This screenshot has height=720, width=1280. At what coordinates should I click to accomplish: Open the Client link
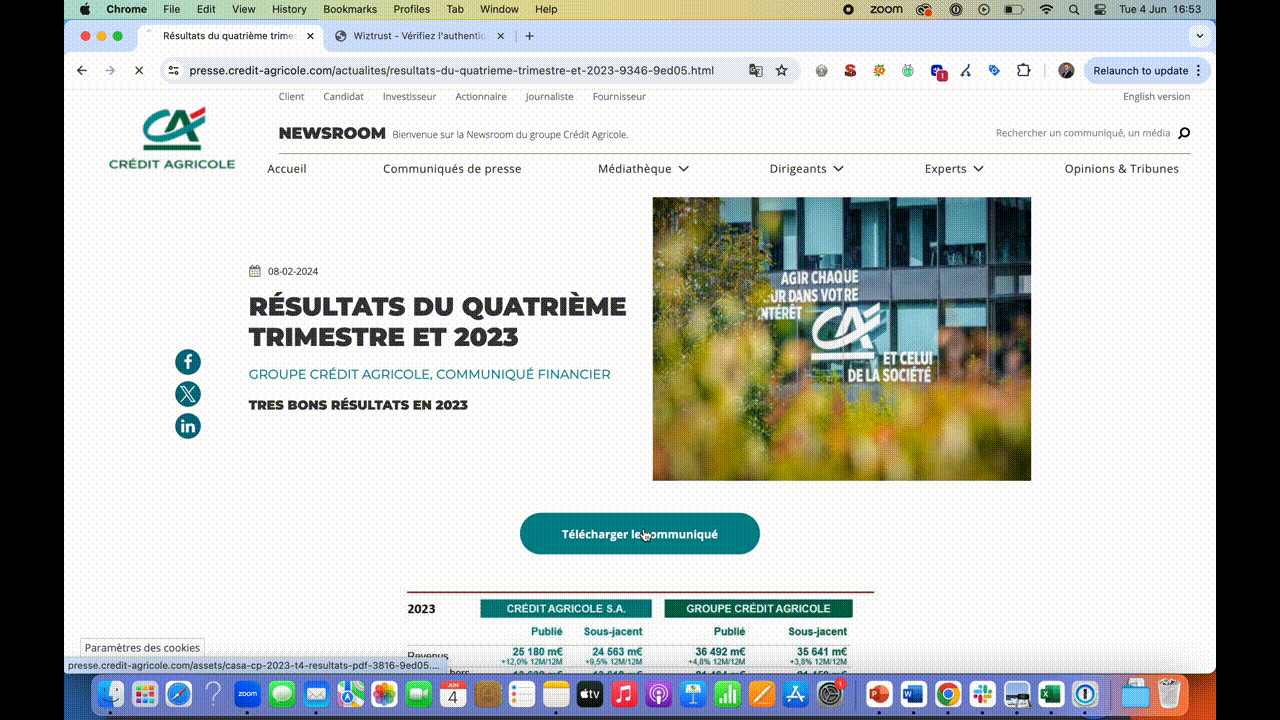tap(291, 97)
